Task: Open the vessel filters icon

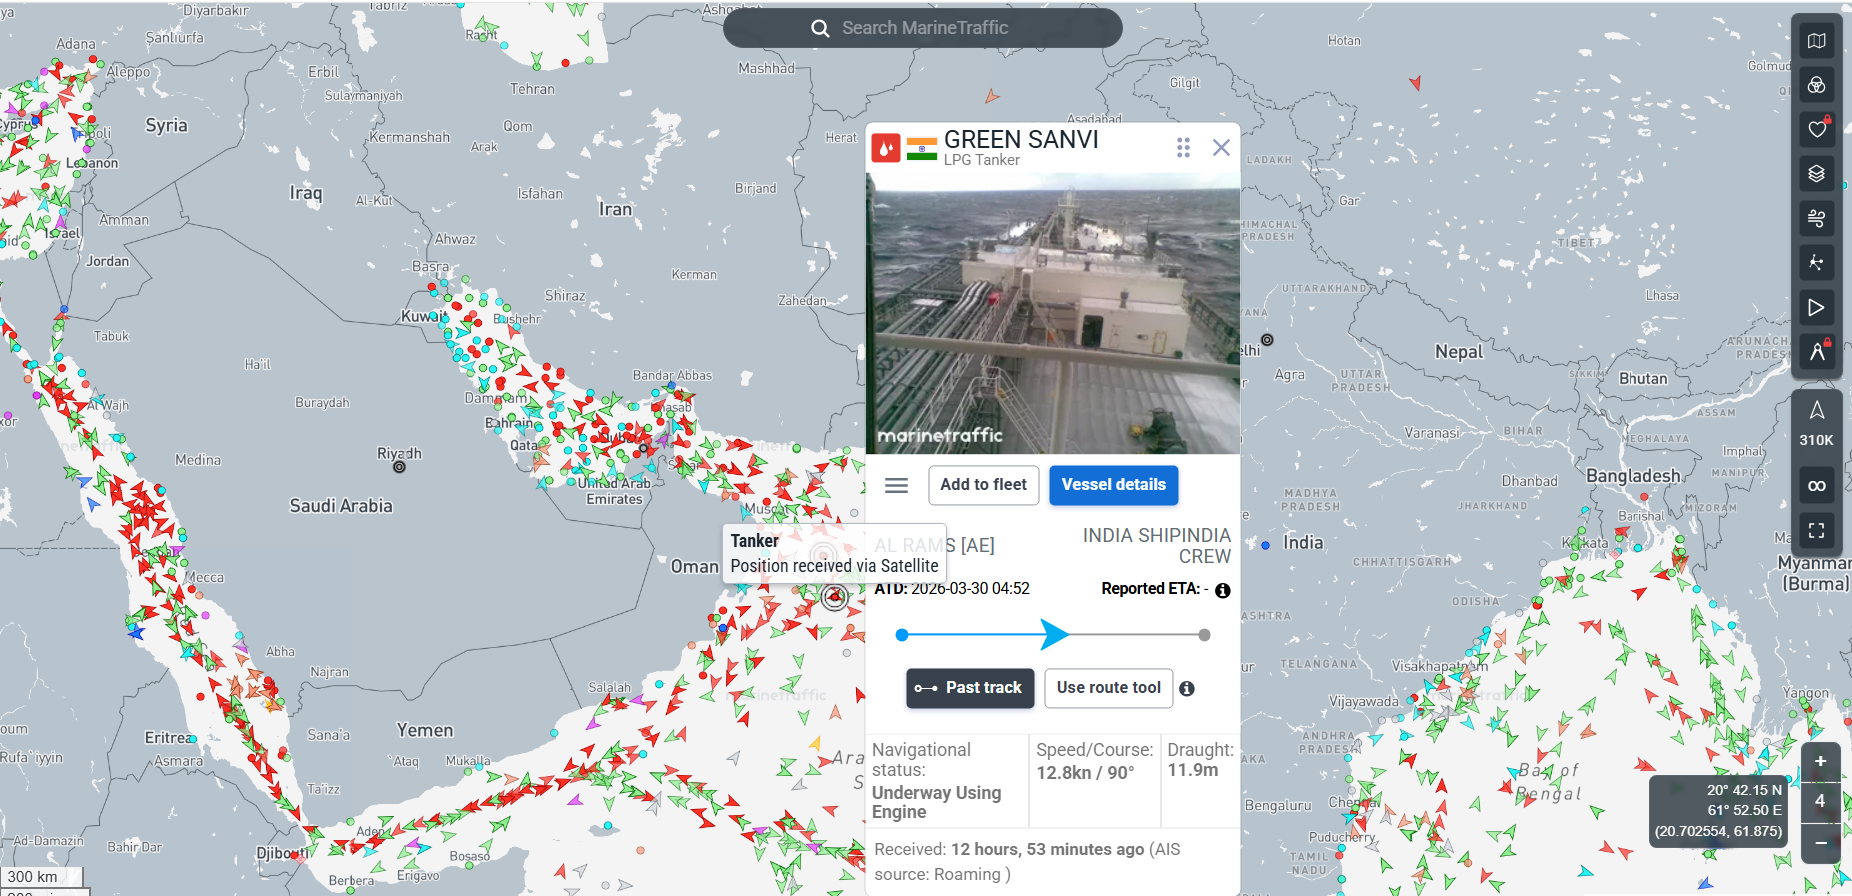Action: pos(1816,86)
